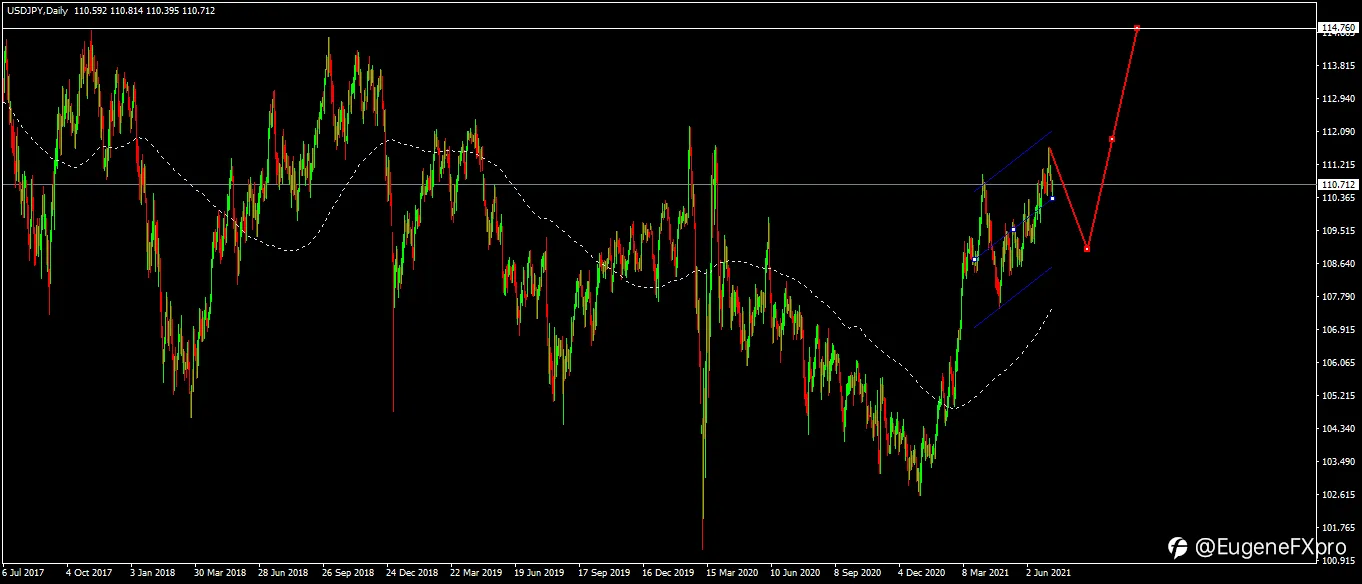
Task: Select the 114.760 target price label
Action: coord(1337,27)
